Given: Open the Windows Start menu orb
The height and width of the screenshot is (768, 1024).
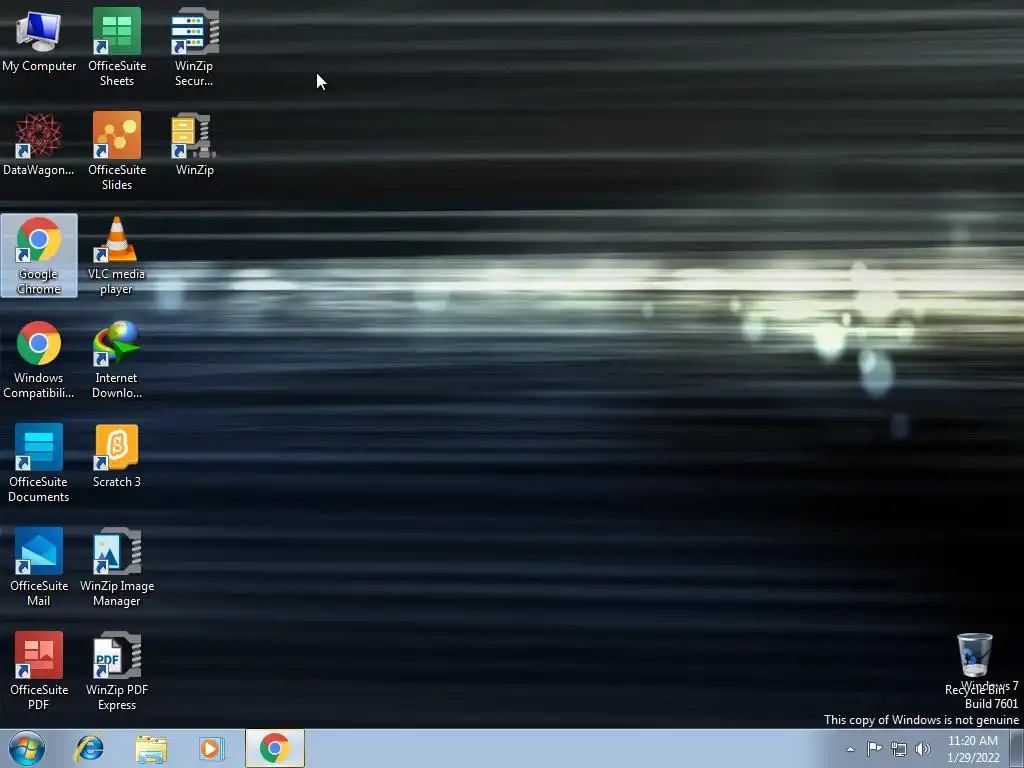Looking at the screenshot, I should pos(27,748).
